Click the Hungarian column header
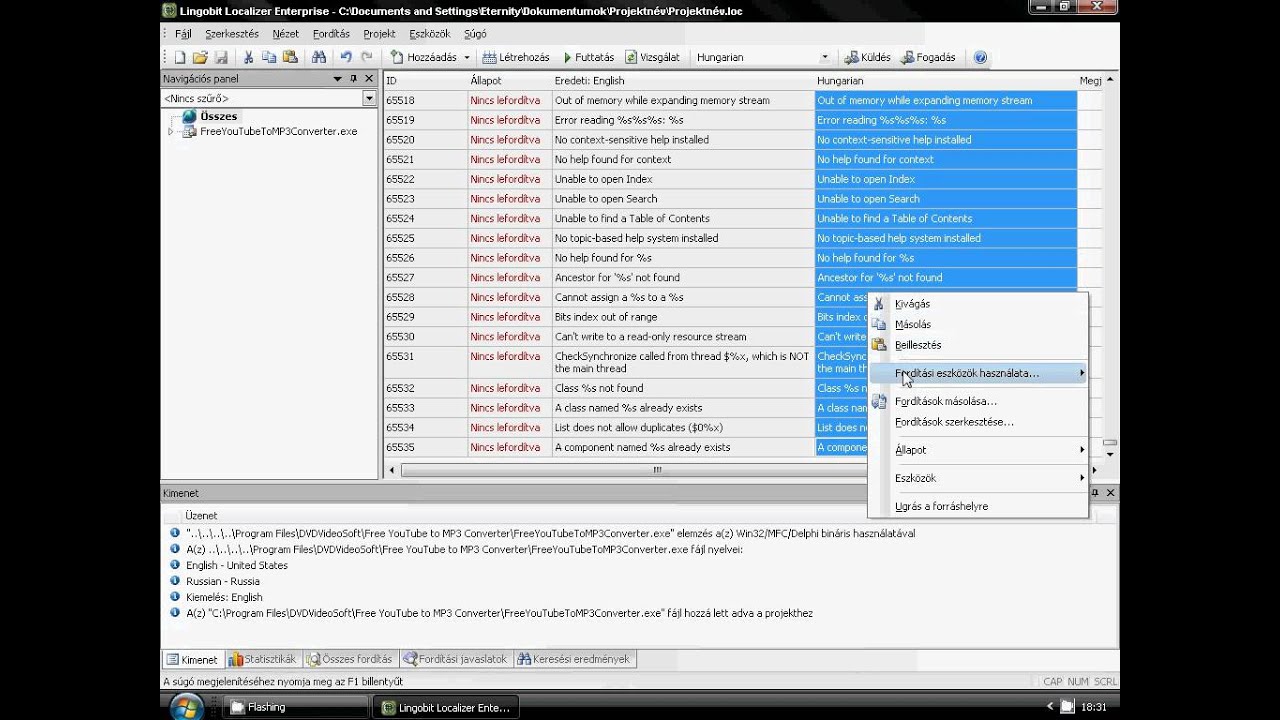1280x720 pixels. pos(945,80)
